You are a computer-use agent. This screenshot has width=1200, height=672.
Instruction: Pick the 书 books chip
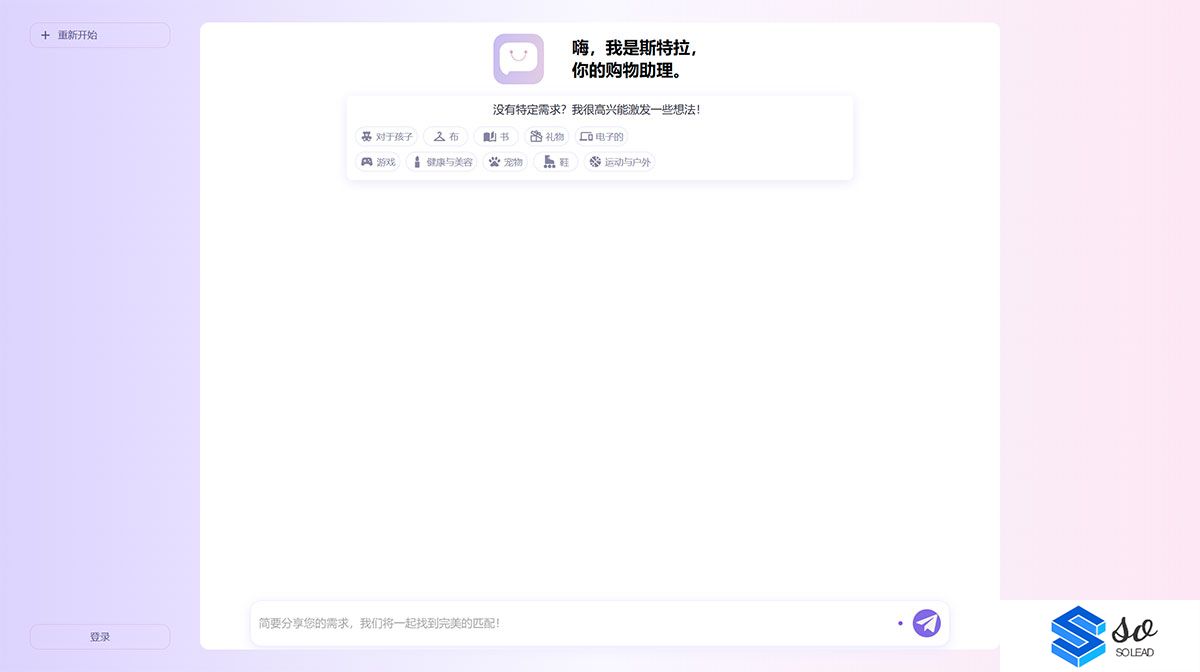coord(496,137)
